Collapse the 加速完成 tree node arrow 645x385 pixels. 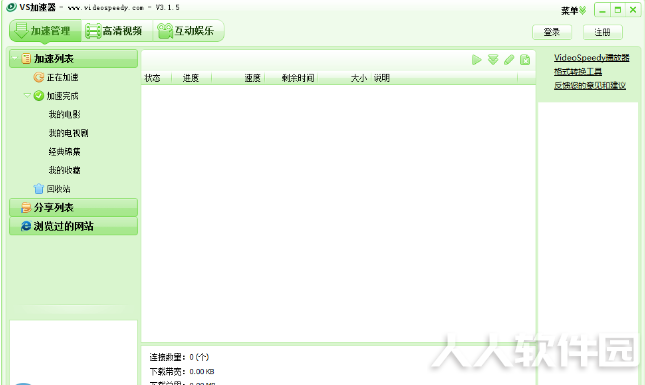click(27, 95)
